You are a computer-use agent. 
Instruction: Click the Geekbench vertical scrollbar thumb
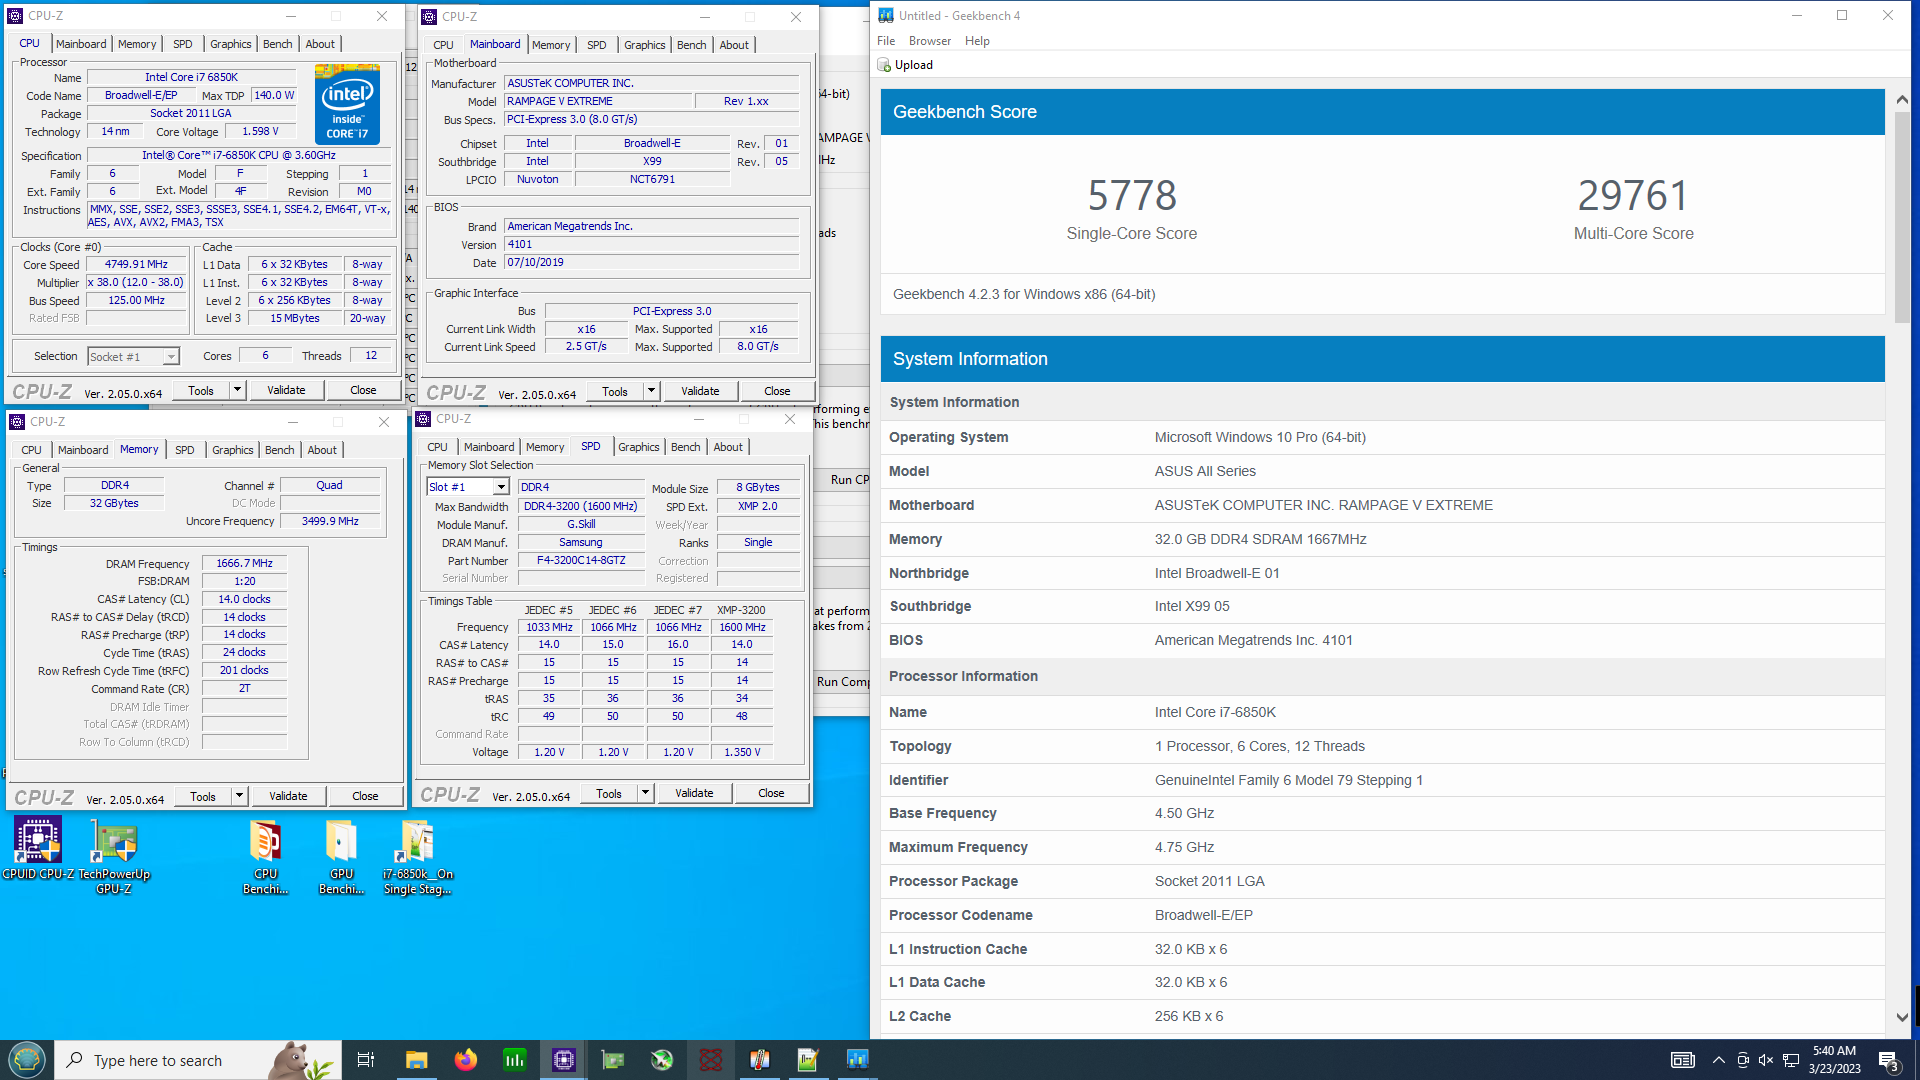pyautogui.click(x=1902, y=215)
